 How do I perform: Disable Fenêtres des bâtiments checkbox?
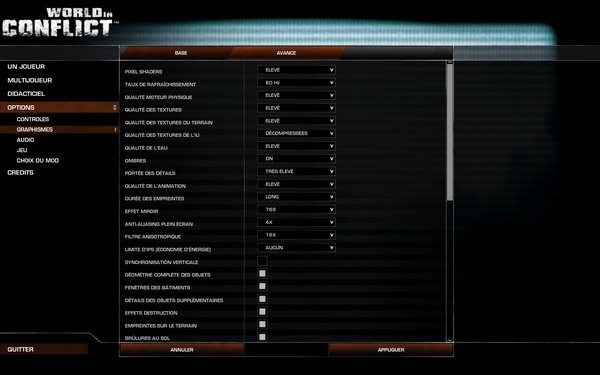(x=262, y=286)
